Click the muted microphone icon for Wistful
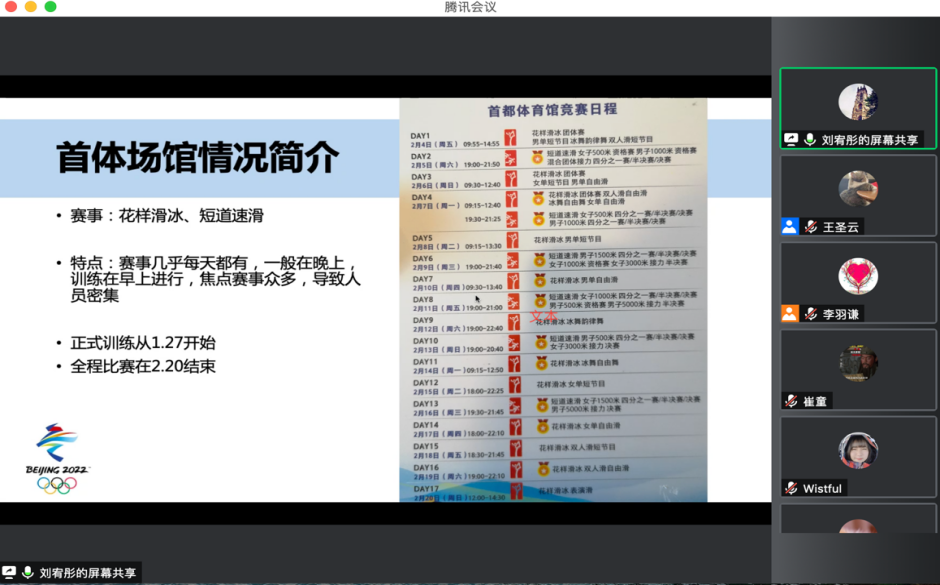The width and height of the screenshot is (940, 585). [791, 488]
